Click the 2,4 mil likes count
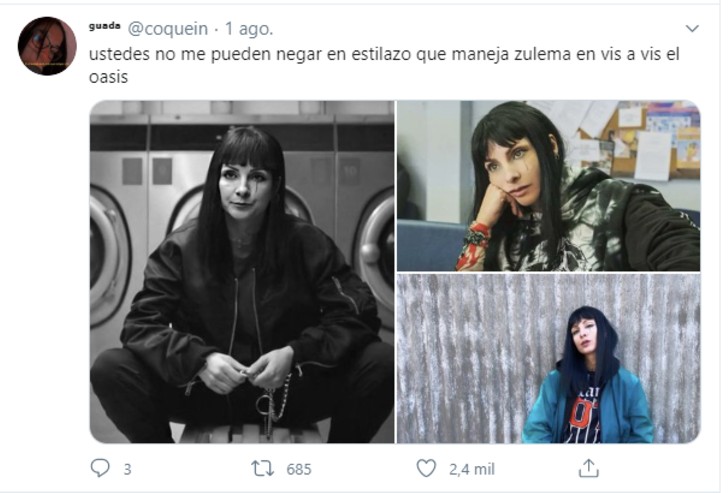 coord(471,469)
